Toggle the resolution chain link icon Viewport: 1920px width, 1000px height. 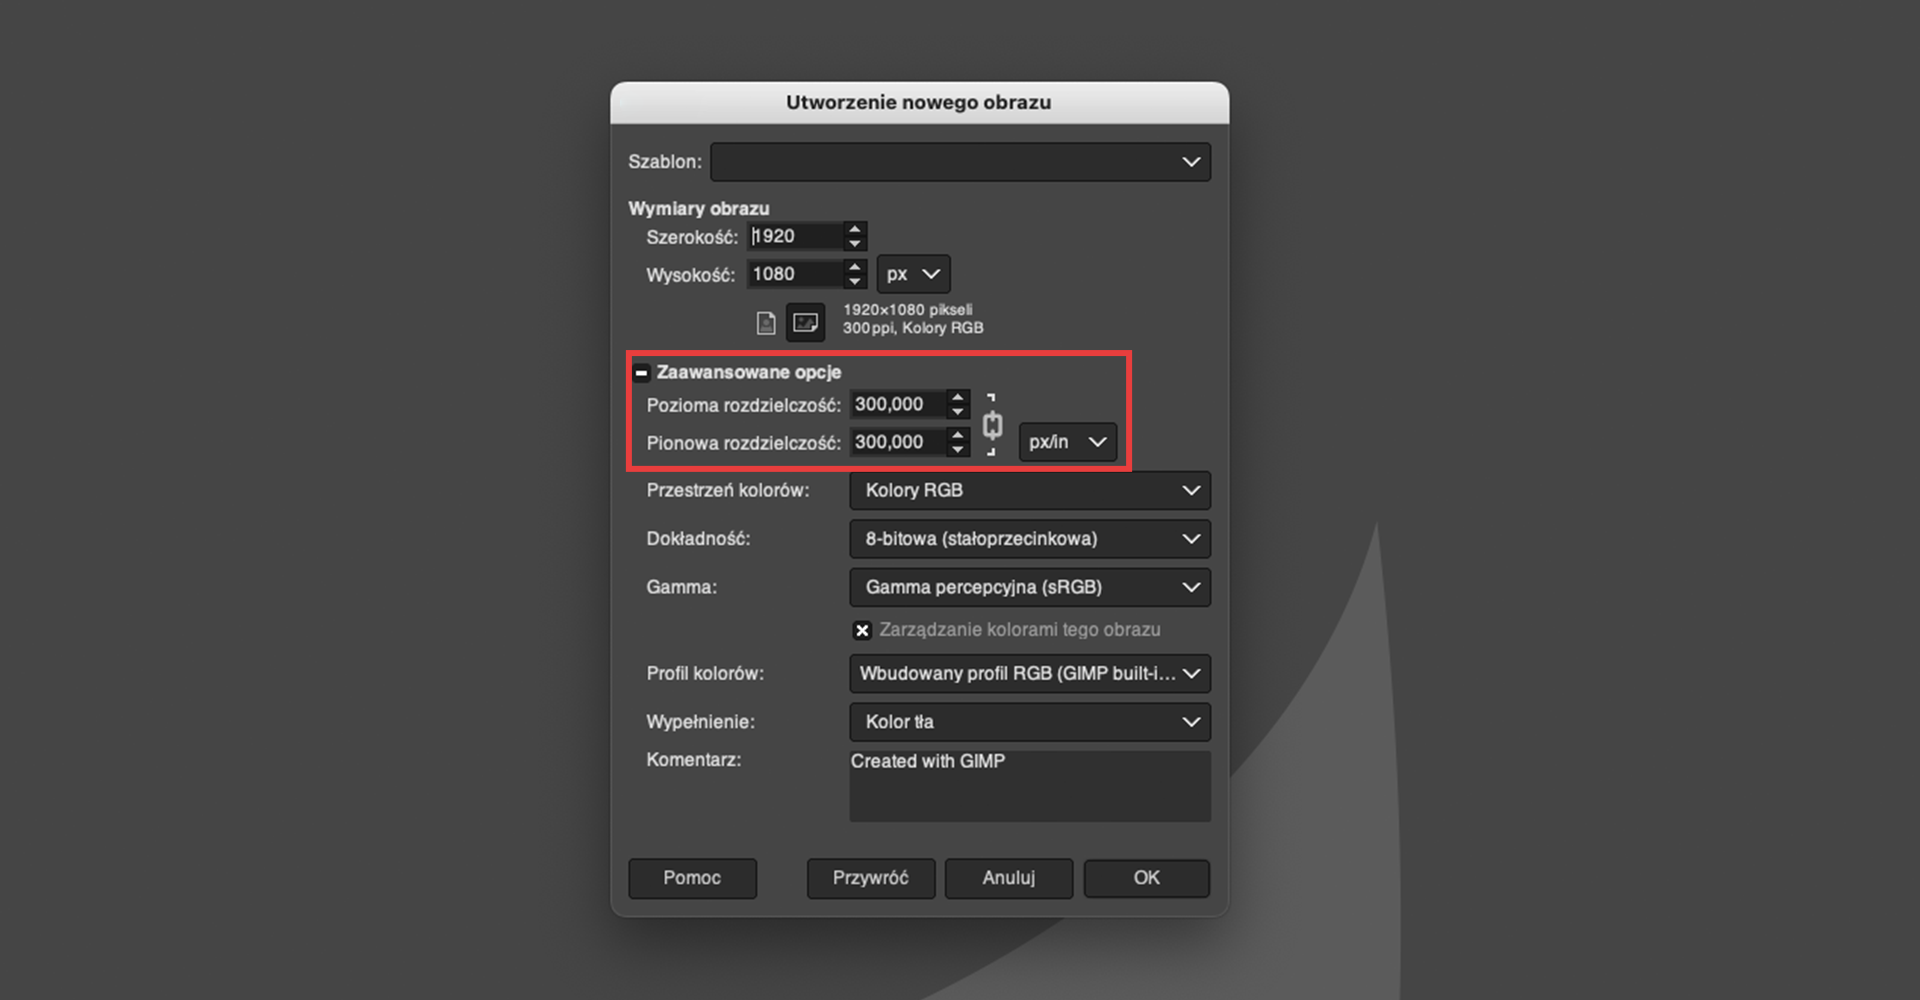pos(992,425)
